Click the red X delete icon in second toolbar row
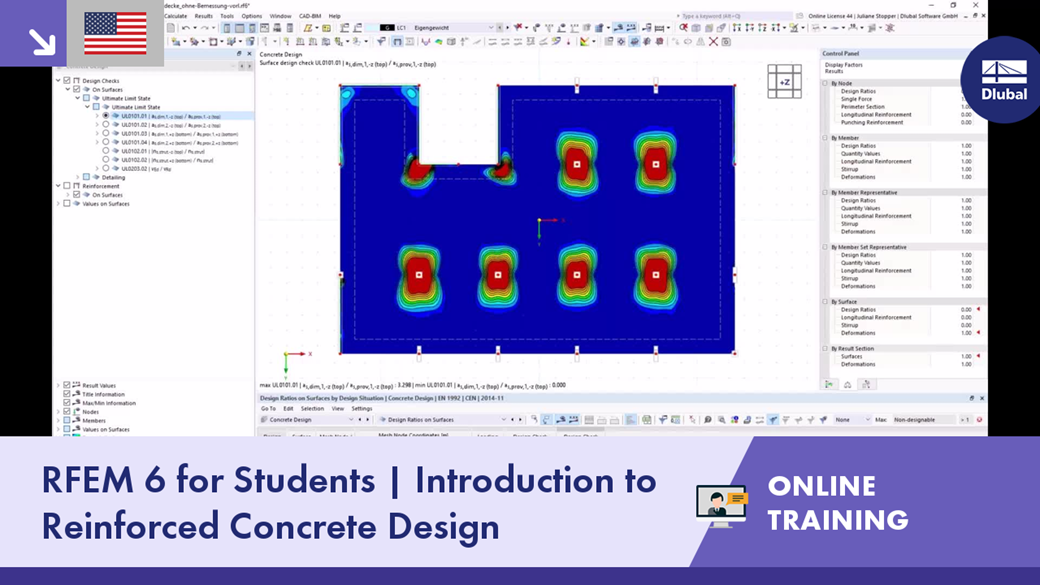This screenshot has width=1040, height=585. click(x=713, y=42)
